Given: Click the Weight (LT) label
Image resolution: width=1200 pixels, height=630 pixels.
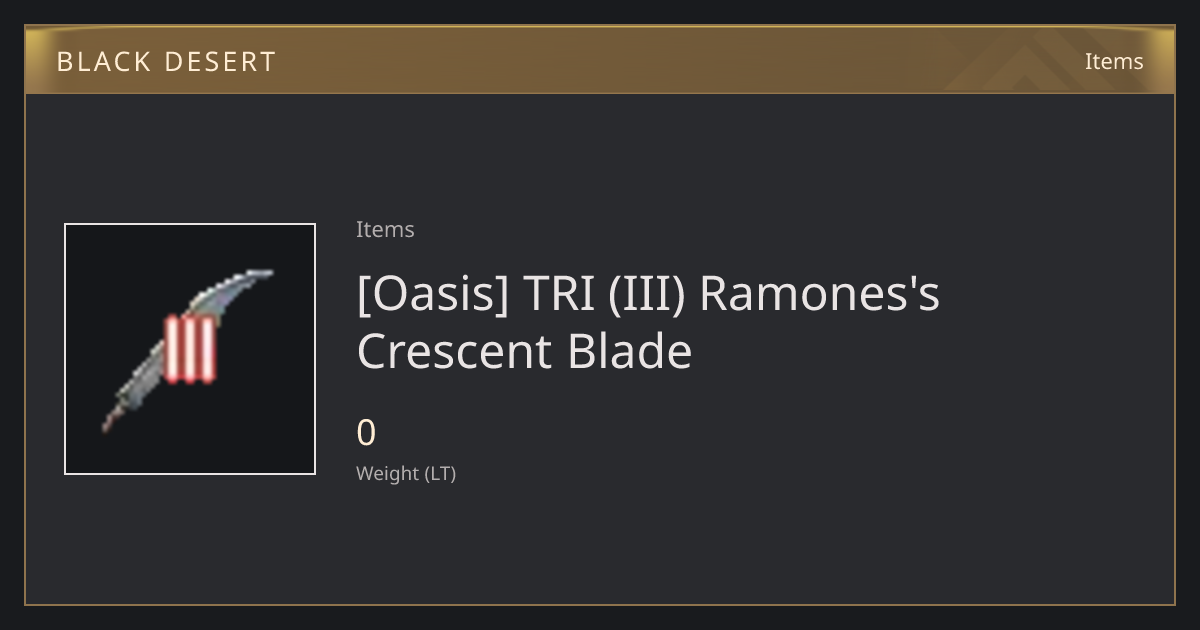Looking at the screenshot, I should [406, 474].
